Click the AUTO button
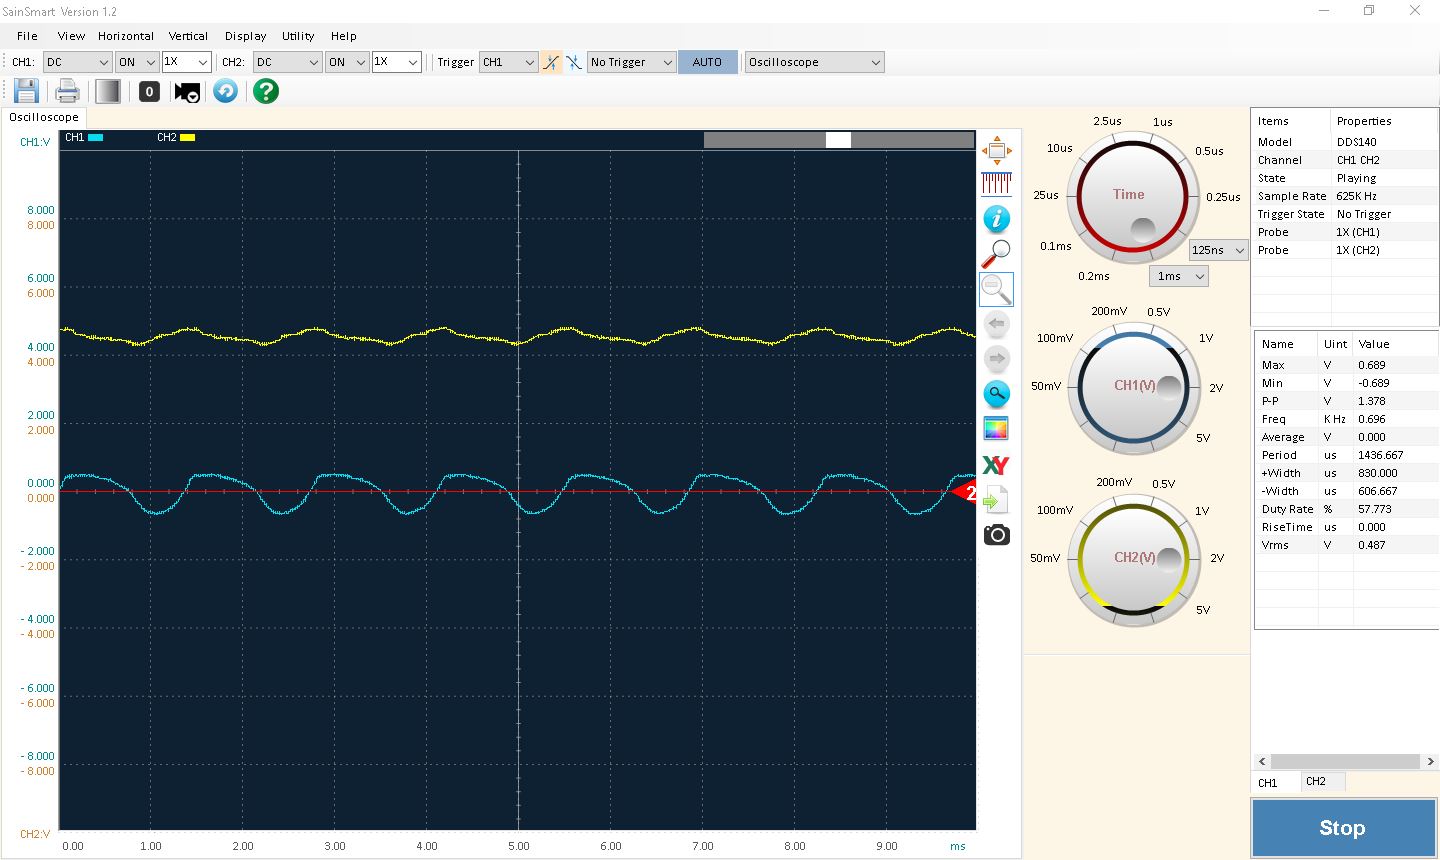This screenshot has width=1440, height=860. 707,62
